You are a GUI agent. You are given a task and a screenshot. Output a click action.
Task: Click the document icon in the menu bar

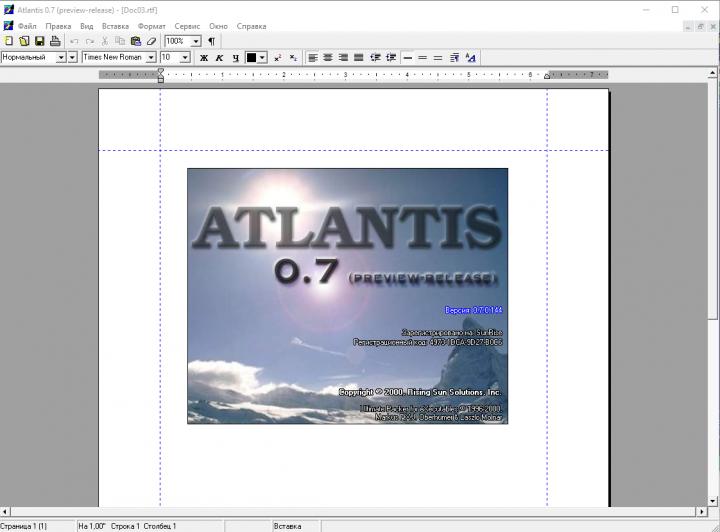click(8, 26)
